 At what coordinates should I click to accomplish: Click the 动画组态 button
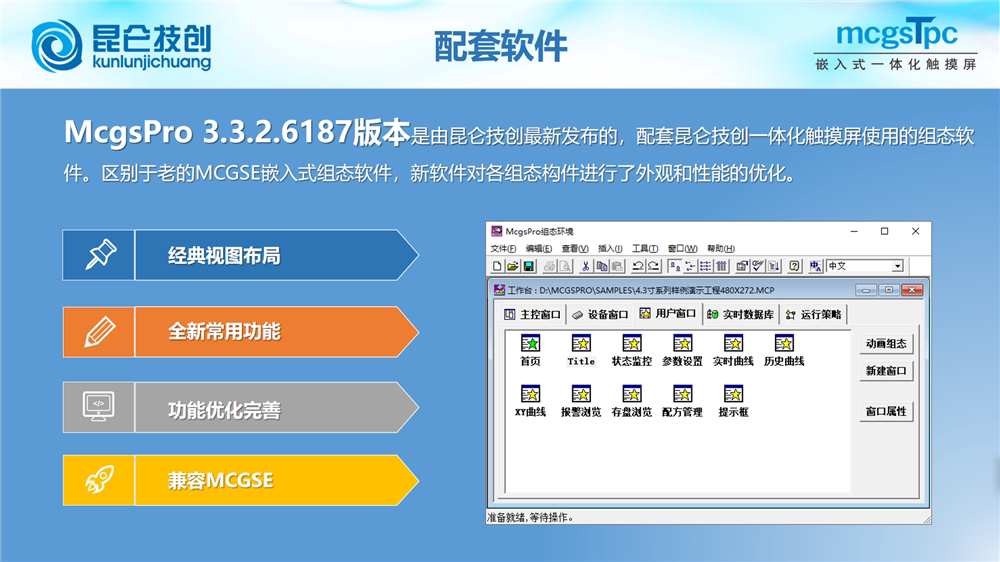coord(886,343)
